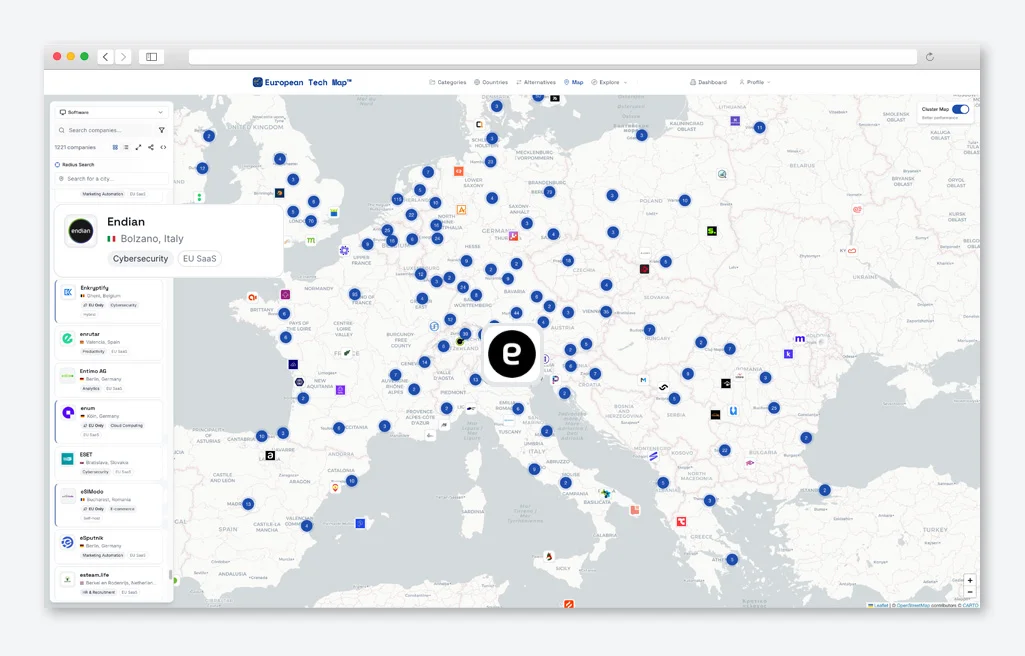The image size is (1025, 656).
Task: Go to the Categories nav item
Action: click(448, 82)
